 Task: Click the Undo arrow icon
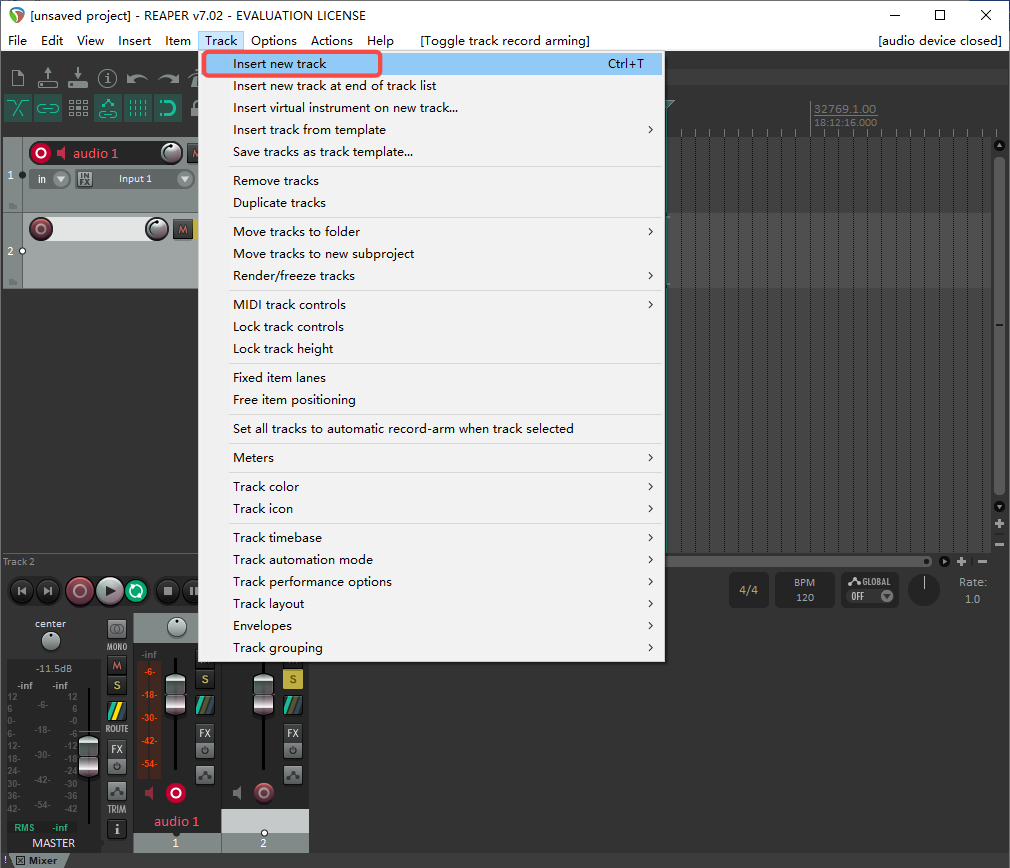point(137,79)
